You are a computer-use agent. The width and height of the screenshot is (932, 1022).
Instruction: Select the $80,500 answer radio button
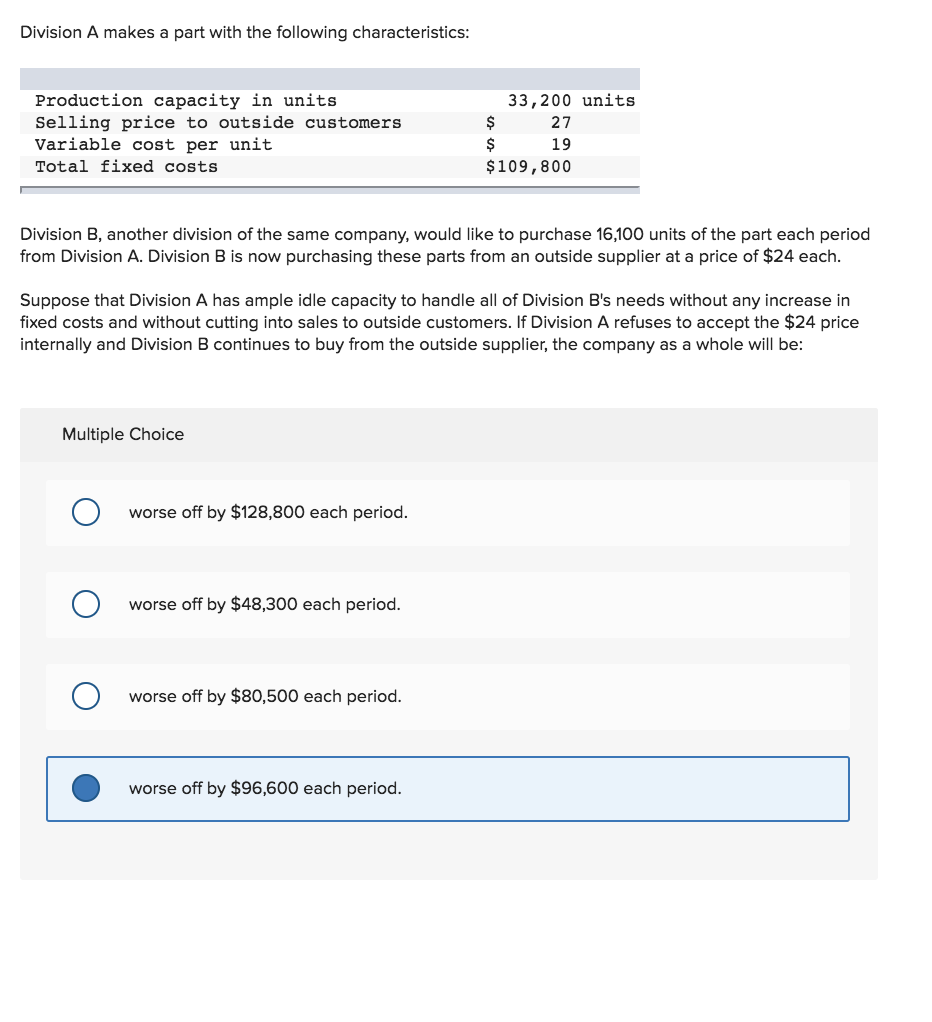[x=85, y=695]
